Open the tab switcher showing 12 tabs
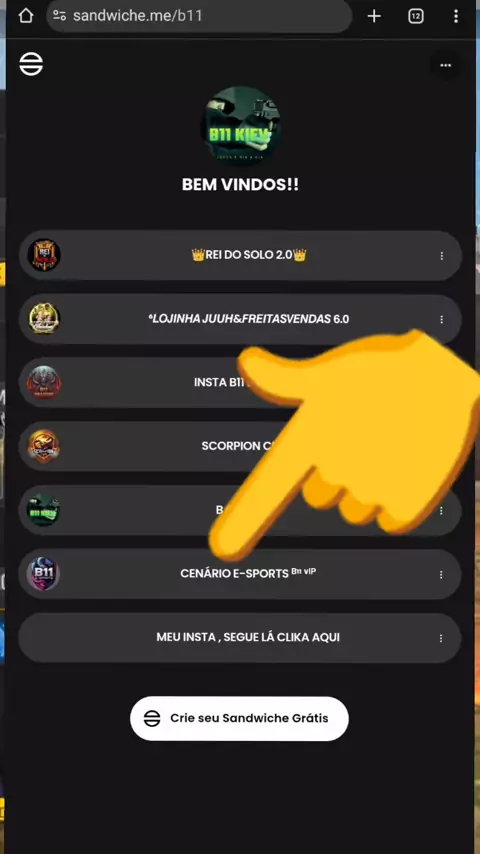Viewport: 480px width, 854px height. (x=416, y=16)
